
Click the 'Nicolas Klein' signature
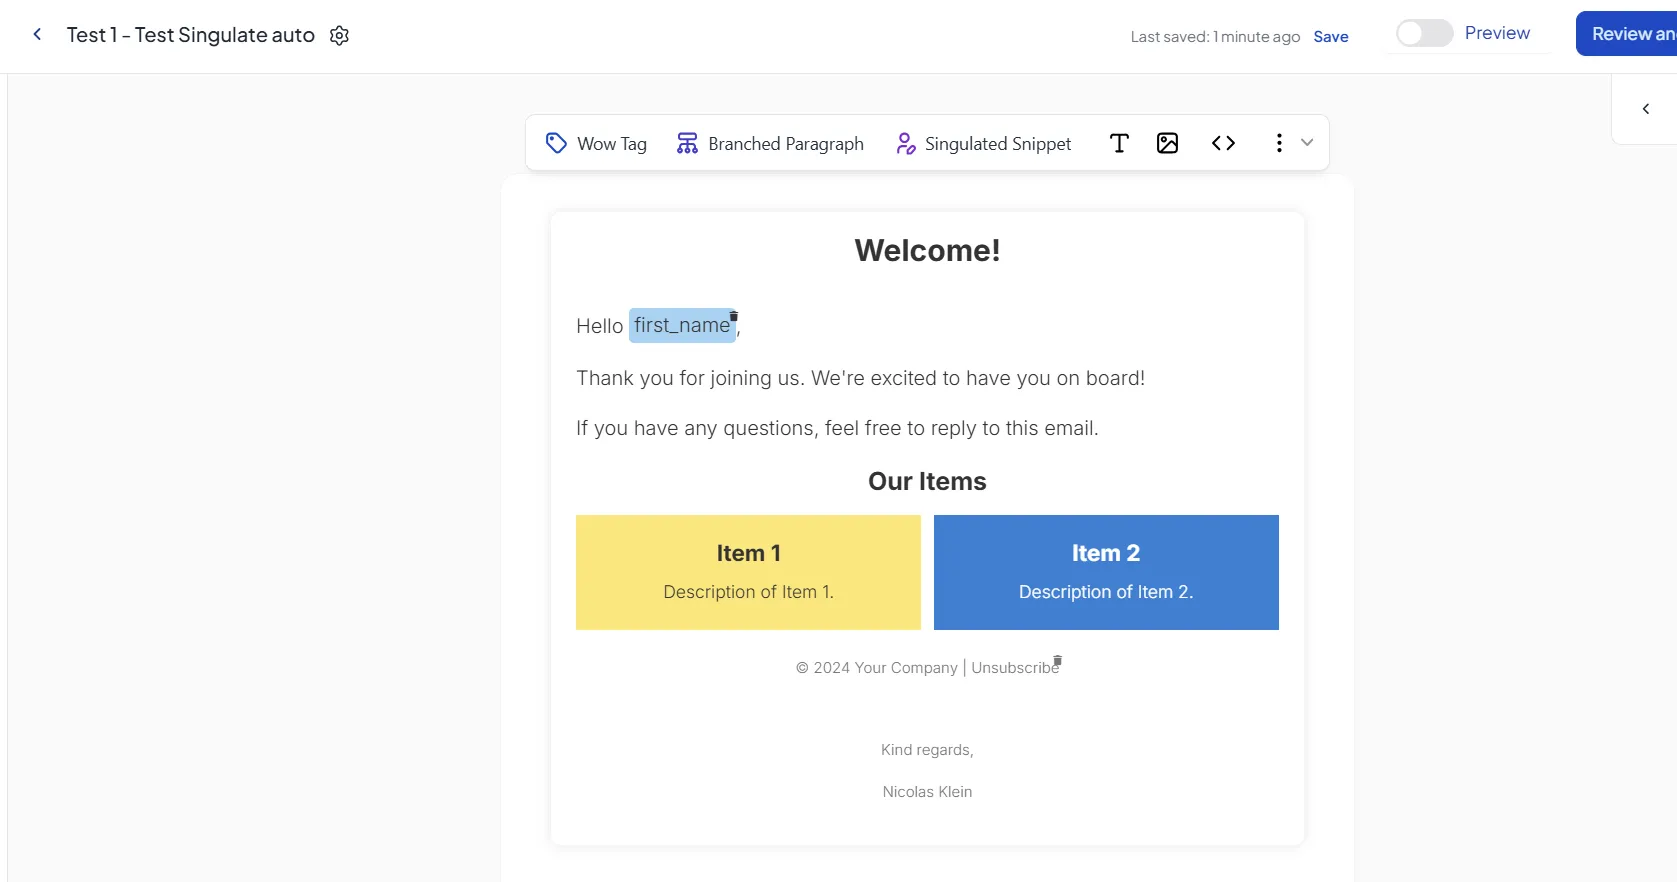[x=927, y=792]
